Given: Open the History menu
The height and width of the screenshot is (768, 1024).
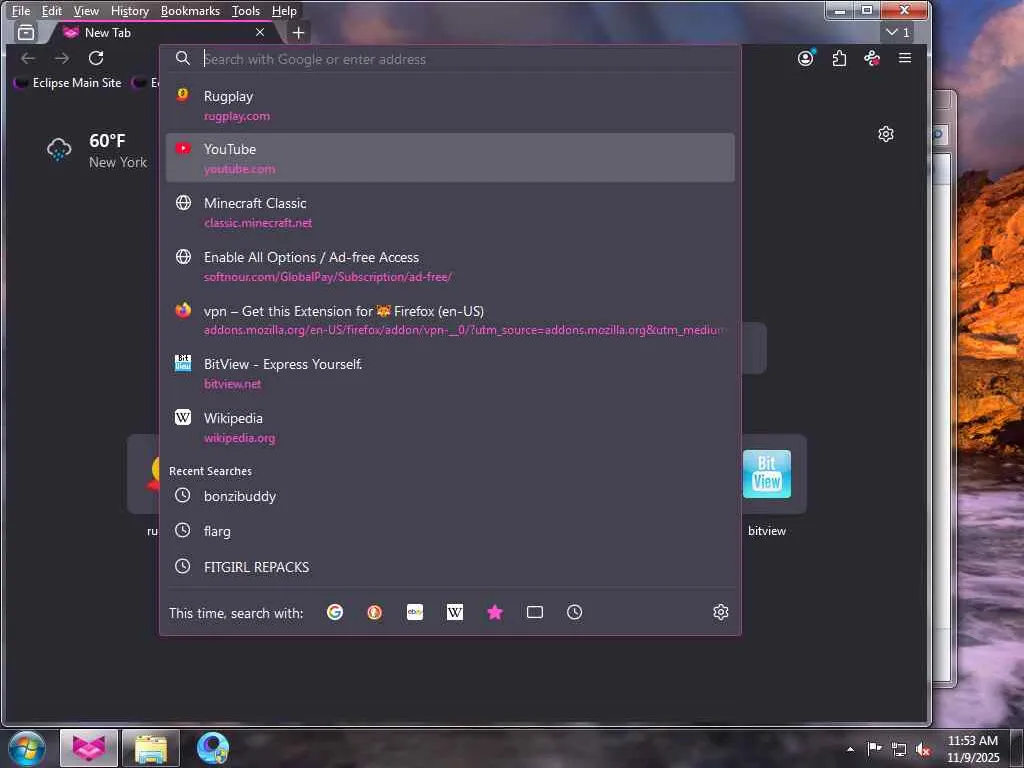Looking at the screenshot, I should pyautogui.click(x=130, y=10).
